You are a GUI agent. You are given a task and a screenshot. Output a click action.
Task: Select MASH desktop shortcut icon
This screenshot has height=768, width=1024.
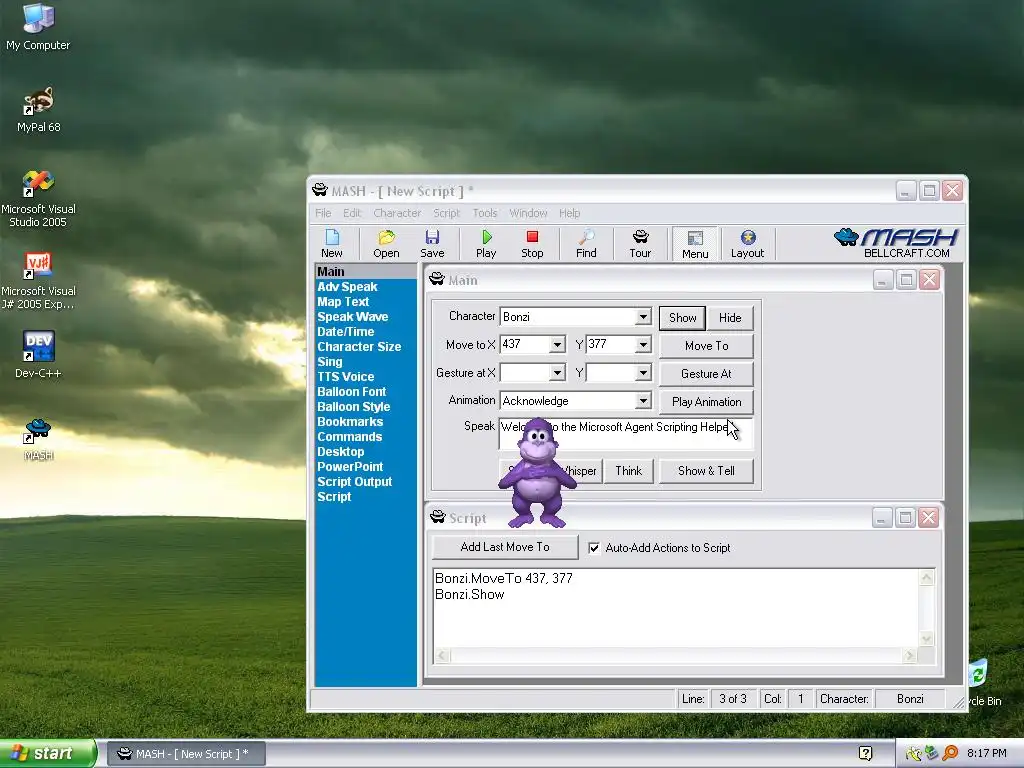(38, 439)
